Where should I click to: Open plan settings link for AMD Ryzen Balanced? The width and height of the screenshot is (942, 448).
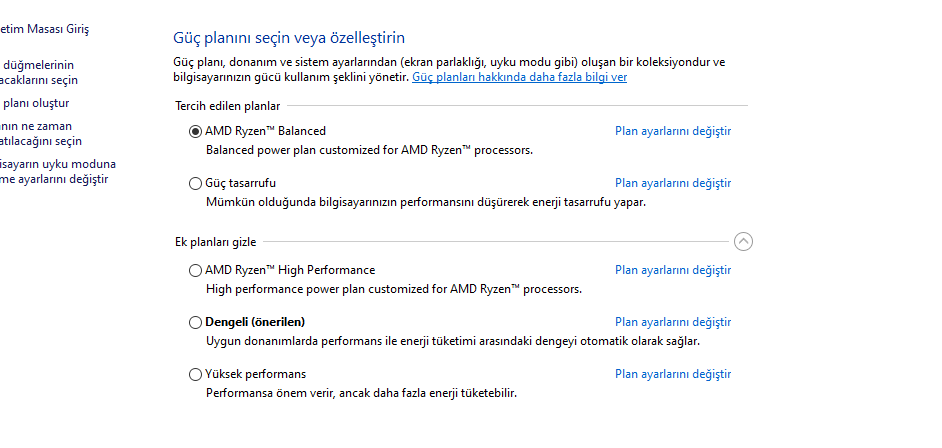pyautogui.click(x=673, y=131)
